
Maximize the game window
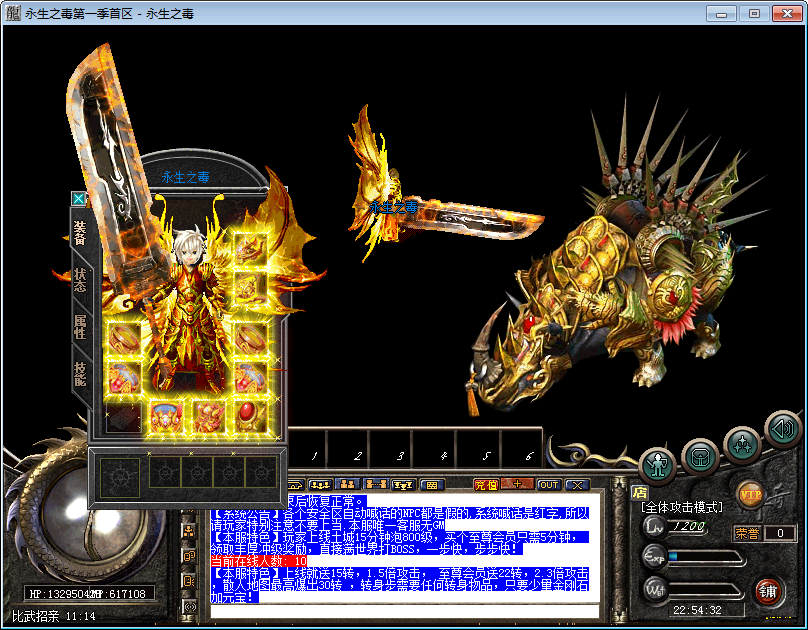(754, 13)
